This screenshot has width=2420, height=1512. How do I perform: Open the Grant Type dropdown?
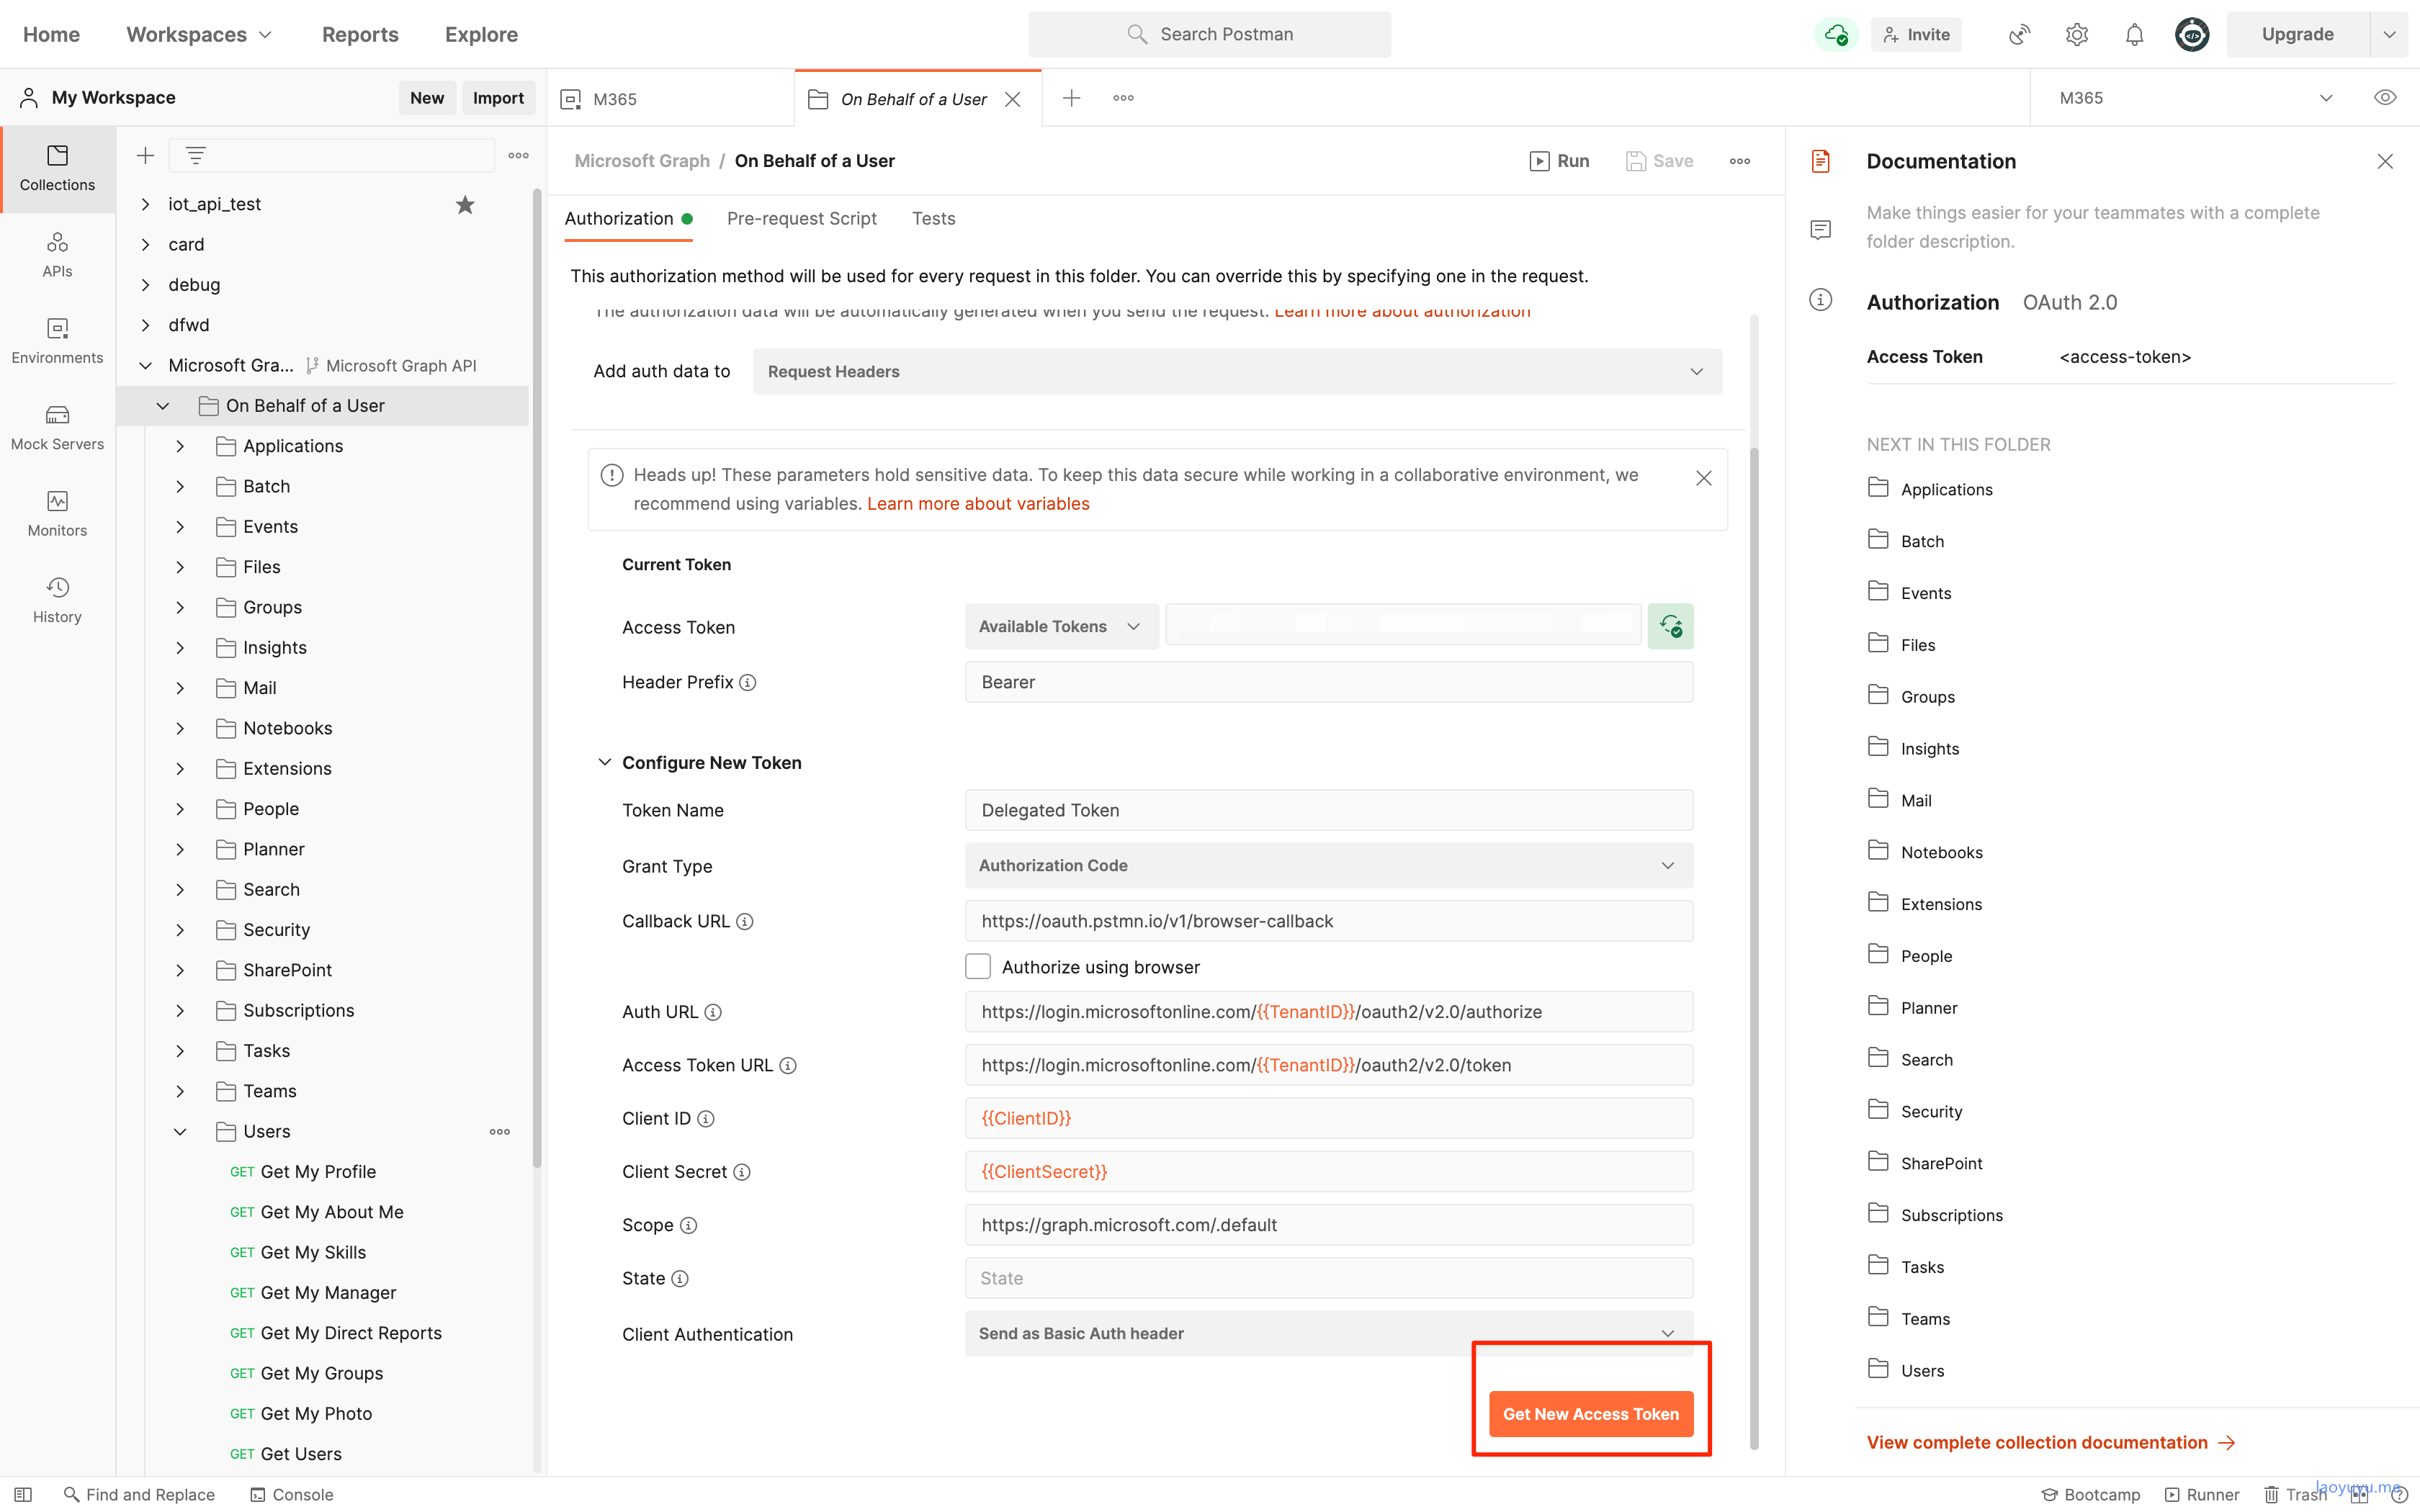[x=1328, y=865]
